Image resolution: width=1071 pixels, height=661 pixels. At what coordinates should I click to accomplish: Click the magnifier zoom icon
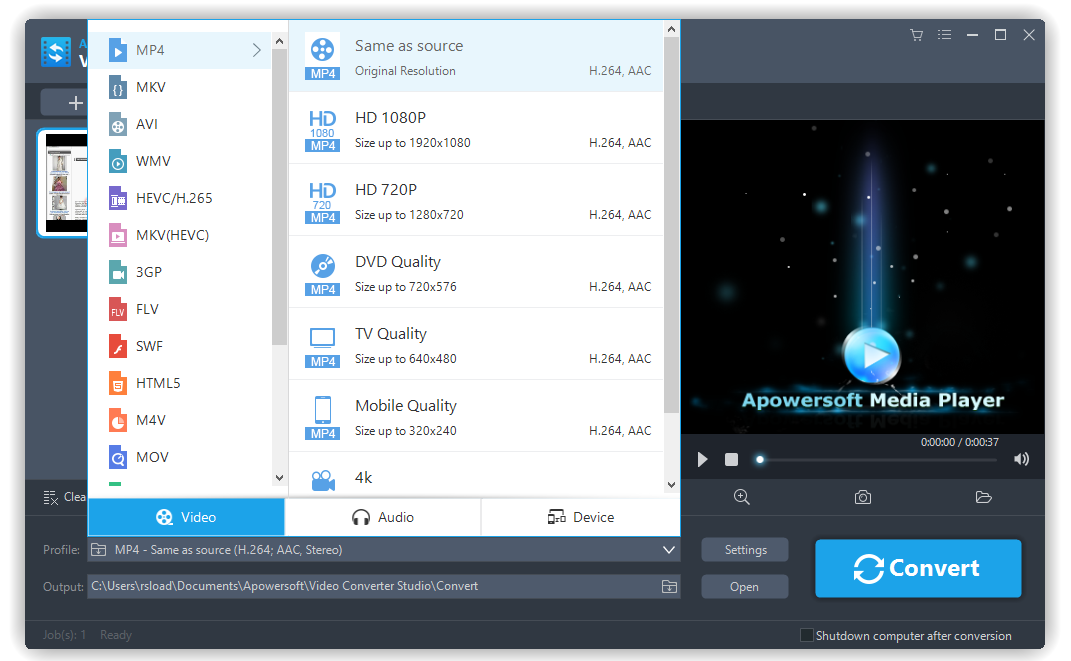741,497
